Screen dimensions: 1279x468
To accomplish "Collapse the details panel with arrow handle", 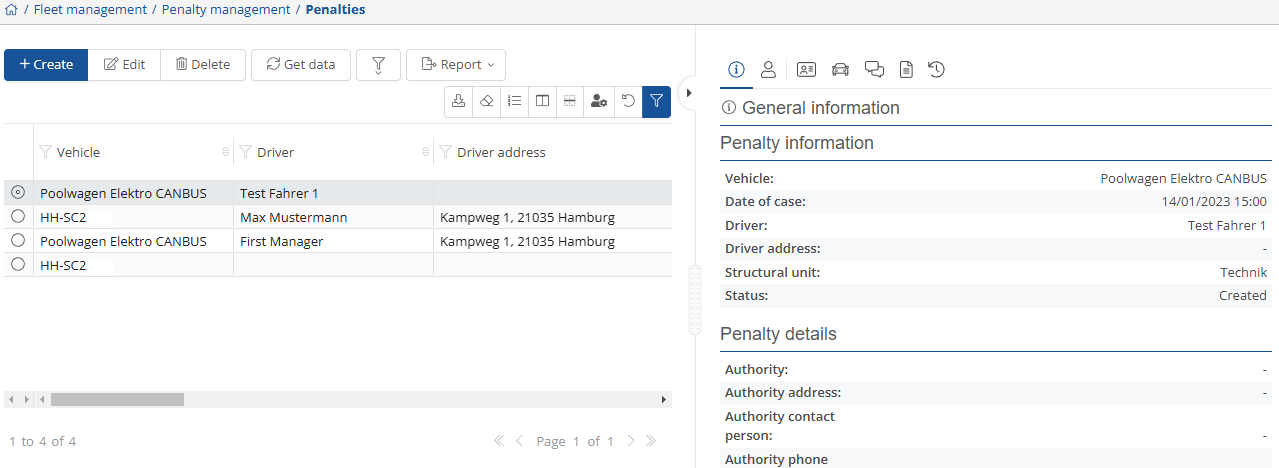I will coord(688,93).
